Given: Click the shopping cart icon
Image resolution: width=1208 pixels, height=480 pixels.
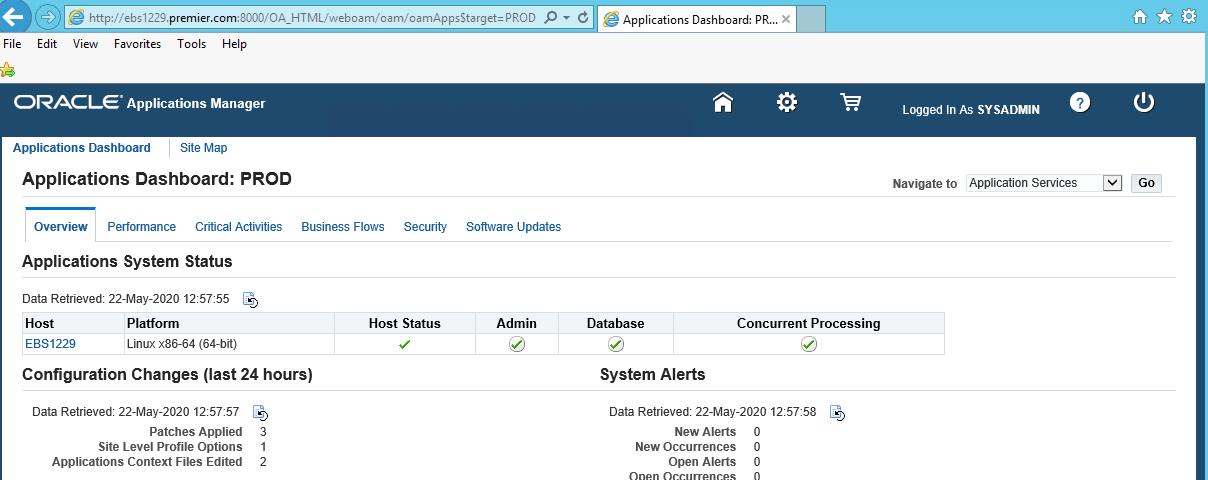Looking at the screenshot, I should coord(851,103).
